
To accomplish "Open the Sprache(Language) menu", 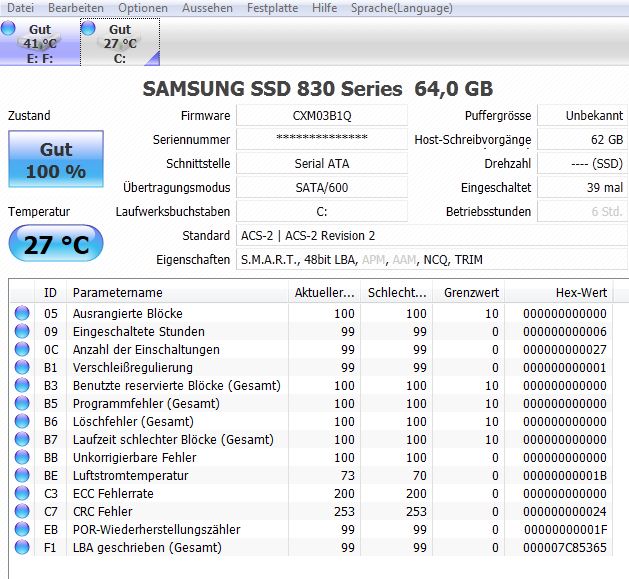I will (x=402, y=8).
